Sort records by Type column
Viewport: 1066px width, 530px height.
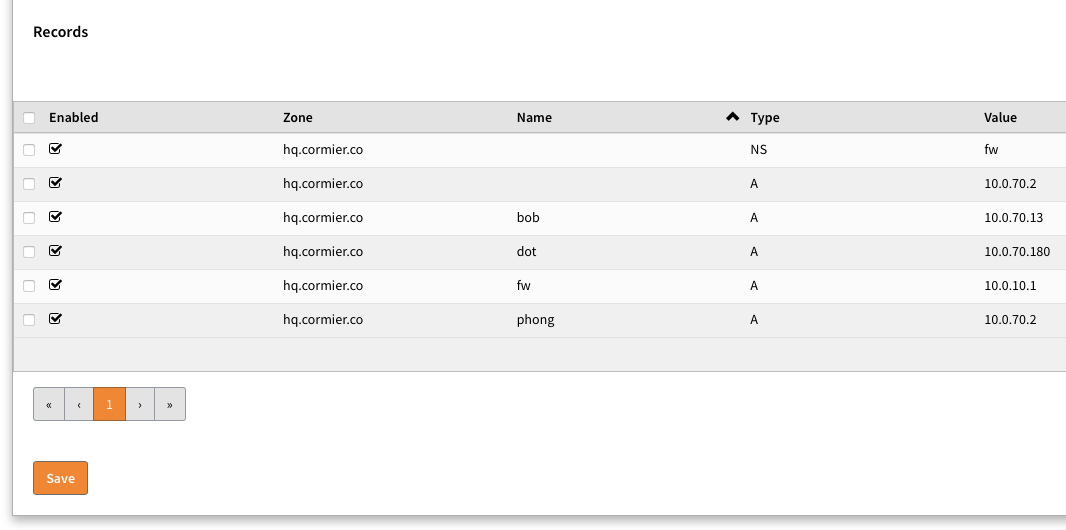point(765,118)
